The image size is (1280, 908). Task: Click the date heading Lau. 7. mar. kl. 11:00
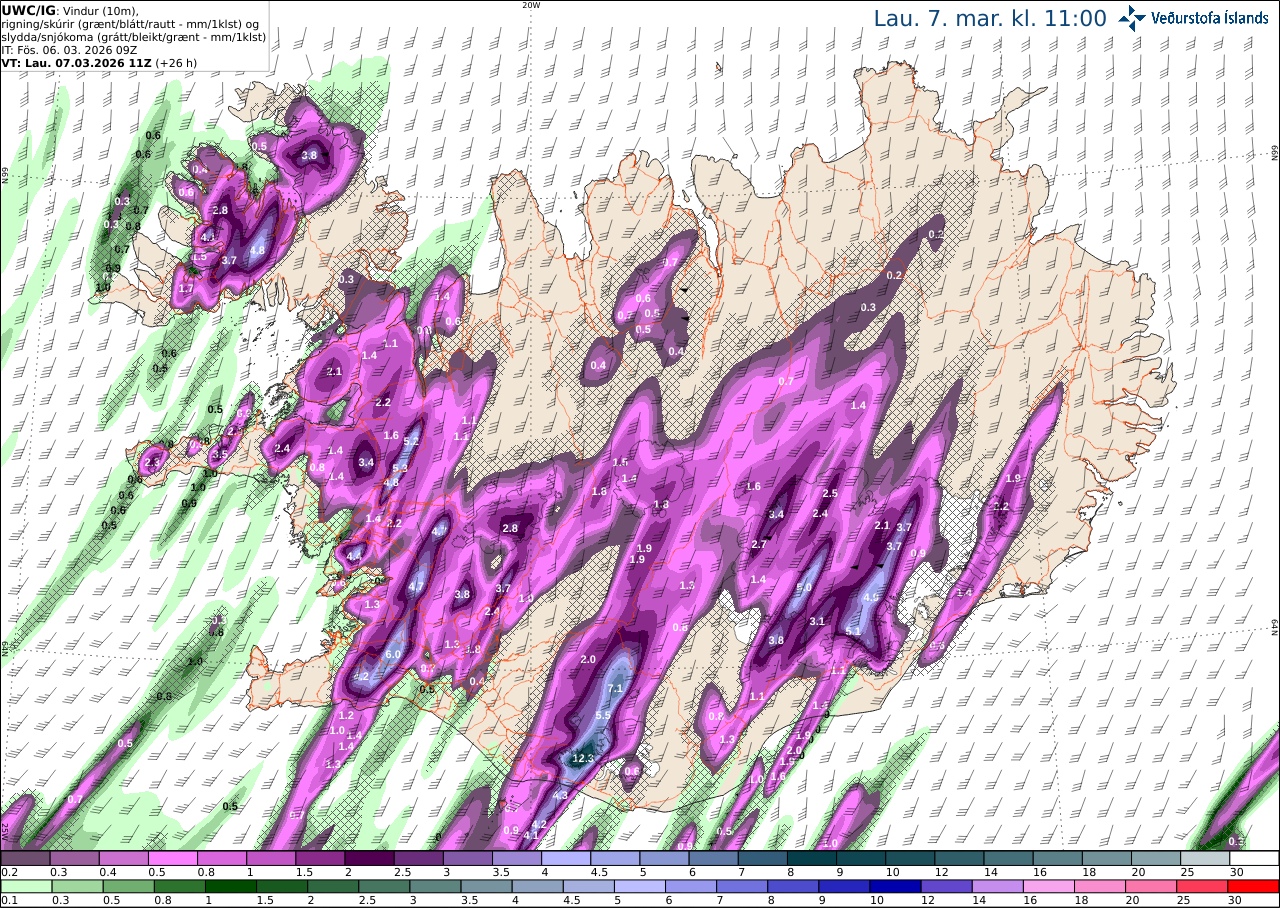[990, 18]
